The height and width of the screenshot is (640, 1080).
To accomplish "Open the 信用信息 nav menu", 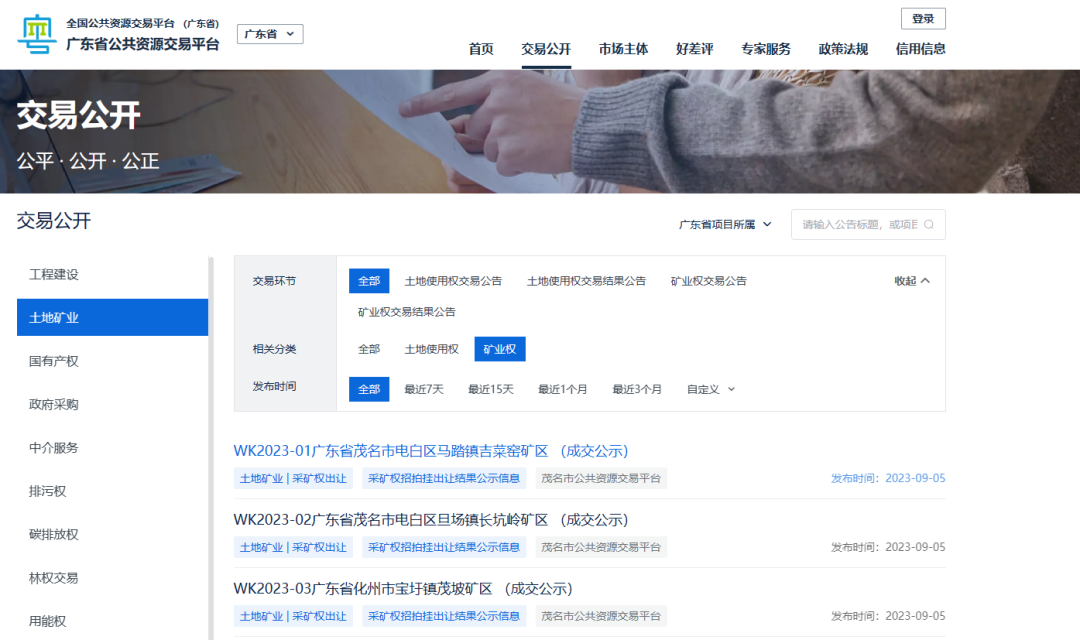I will tap(920, 49).
